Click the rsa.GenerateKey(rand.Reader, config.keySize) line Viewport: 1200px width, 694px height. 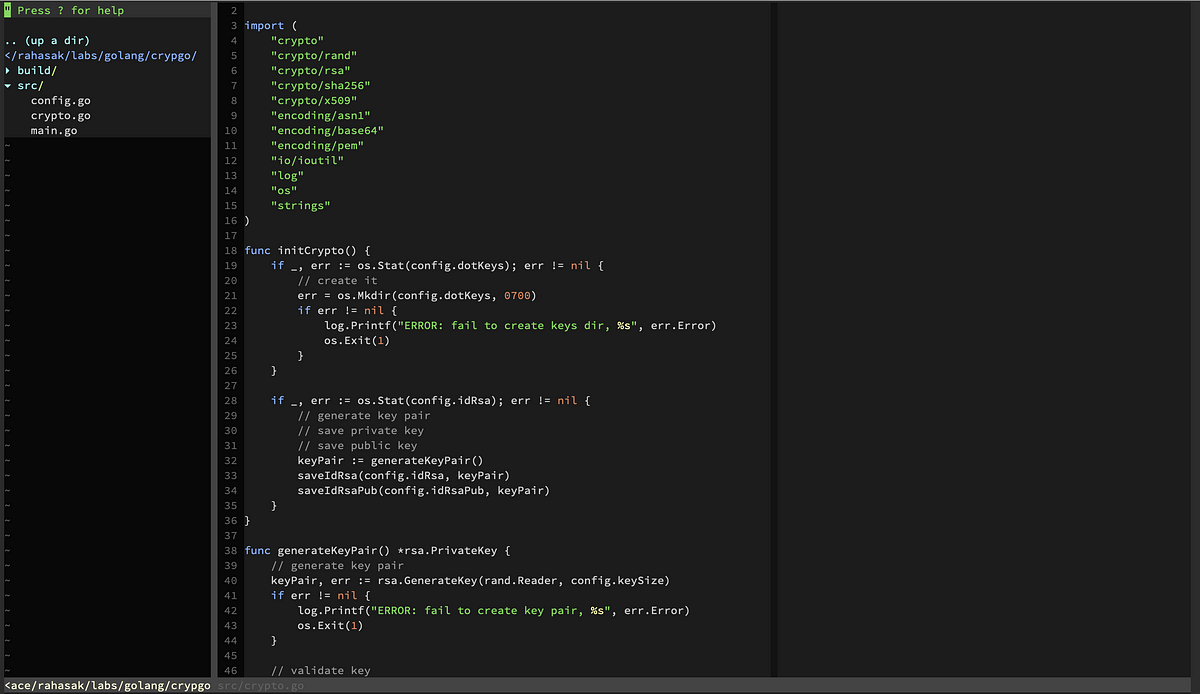[471, 580]
